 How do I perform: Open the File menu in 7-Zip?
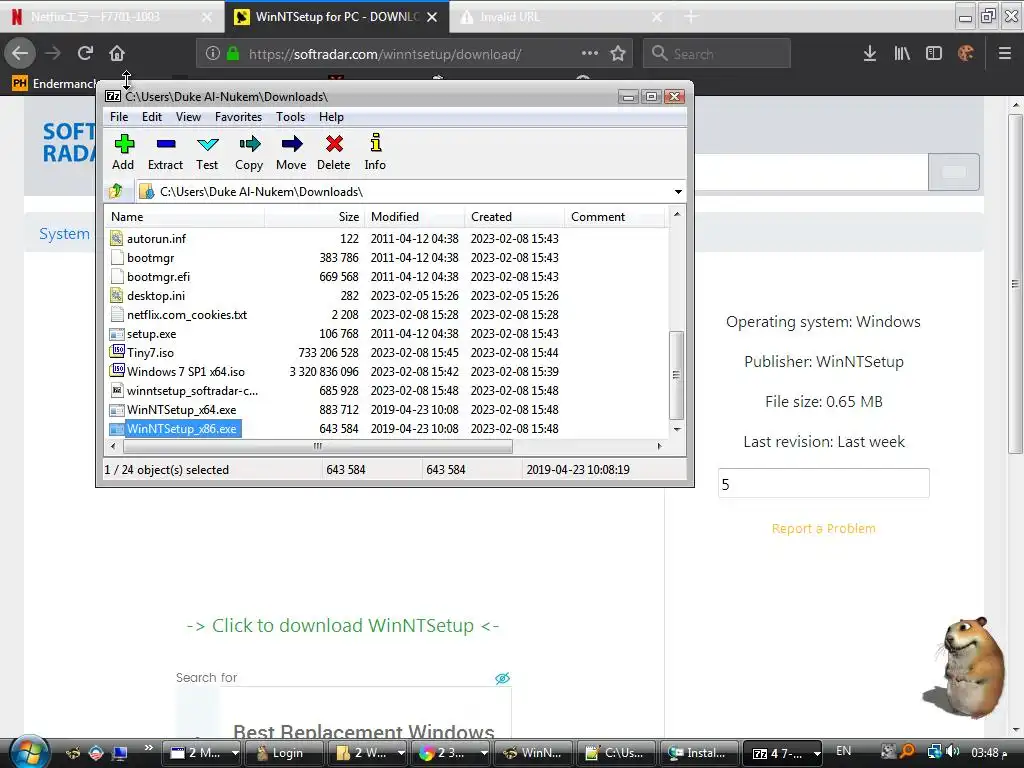coord(119,117)
